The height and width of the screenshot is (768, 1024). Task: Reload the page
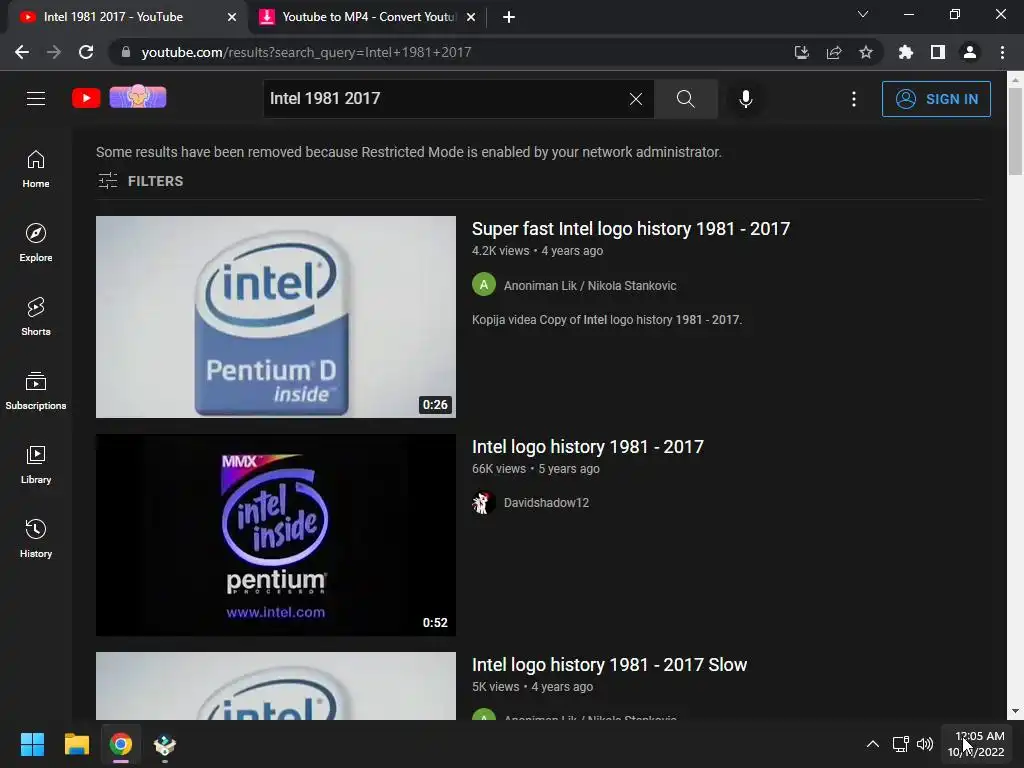86,52
